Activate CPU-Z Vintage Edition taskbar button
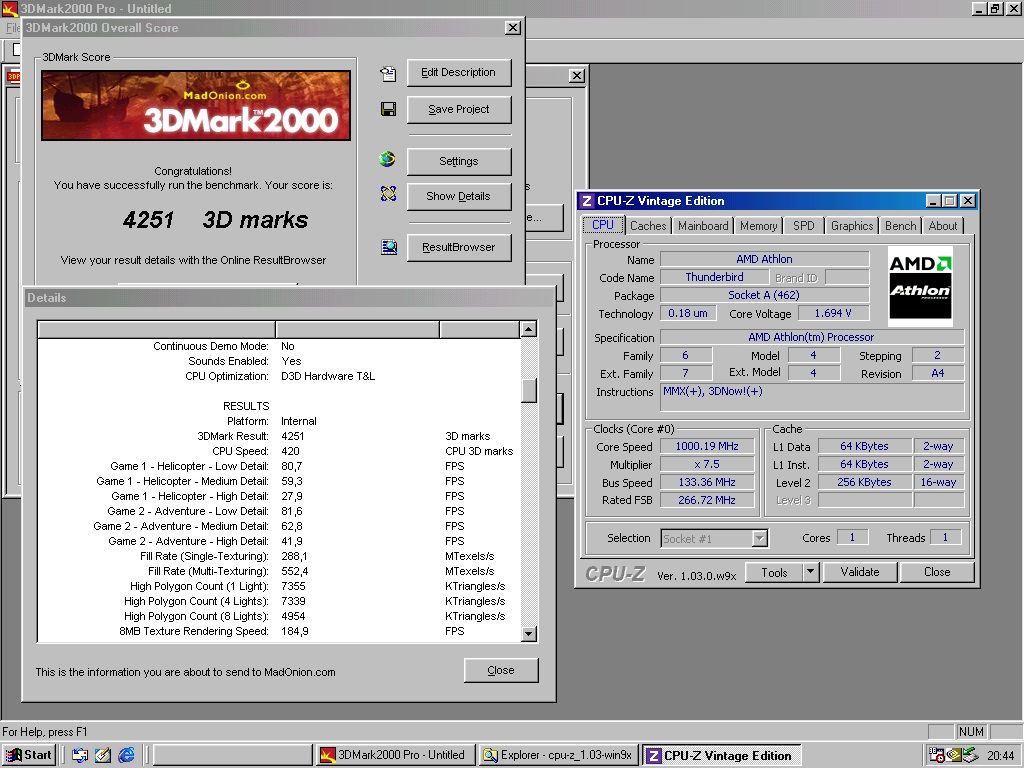Viewport: 1024px width, 768px height. click(722, 755)
